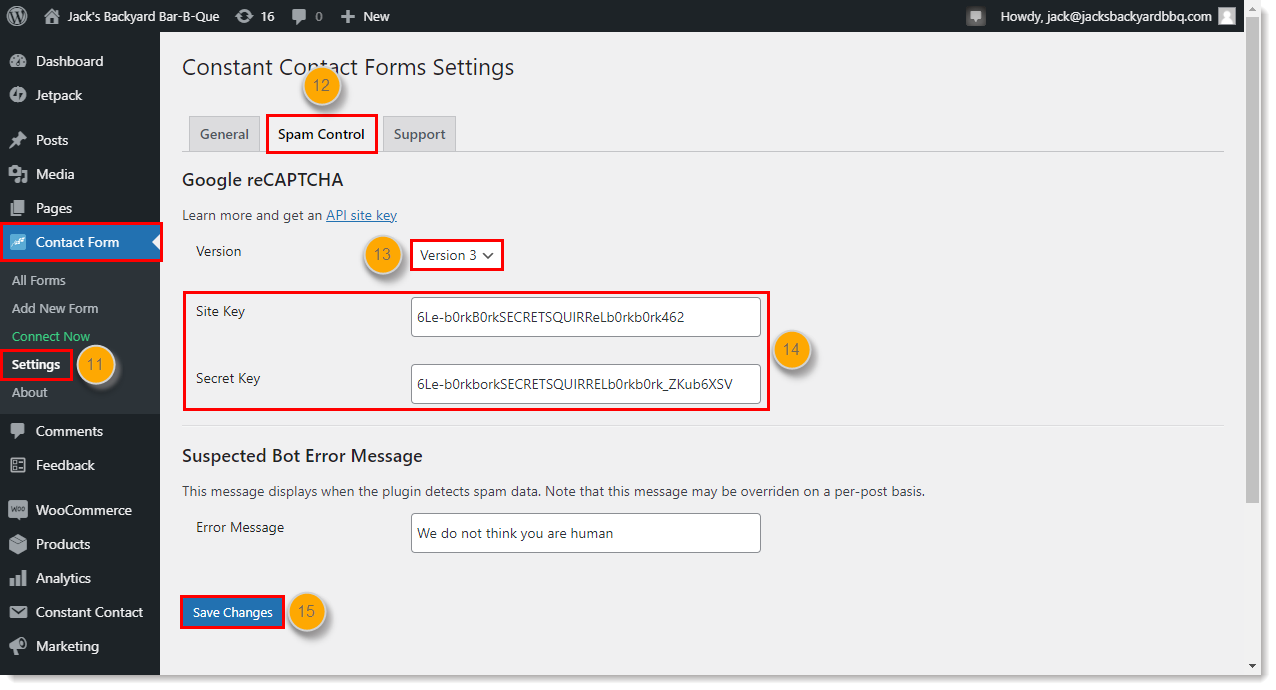Click the updates icon showing 16
The image size is (1276, 690).
[x=244, y=16]
